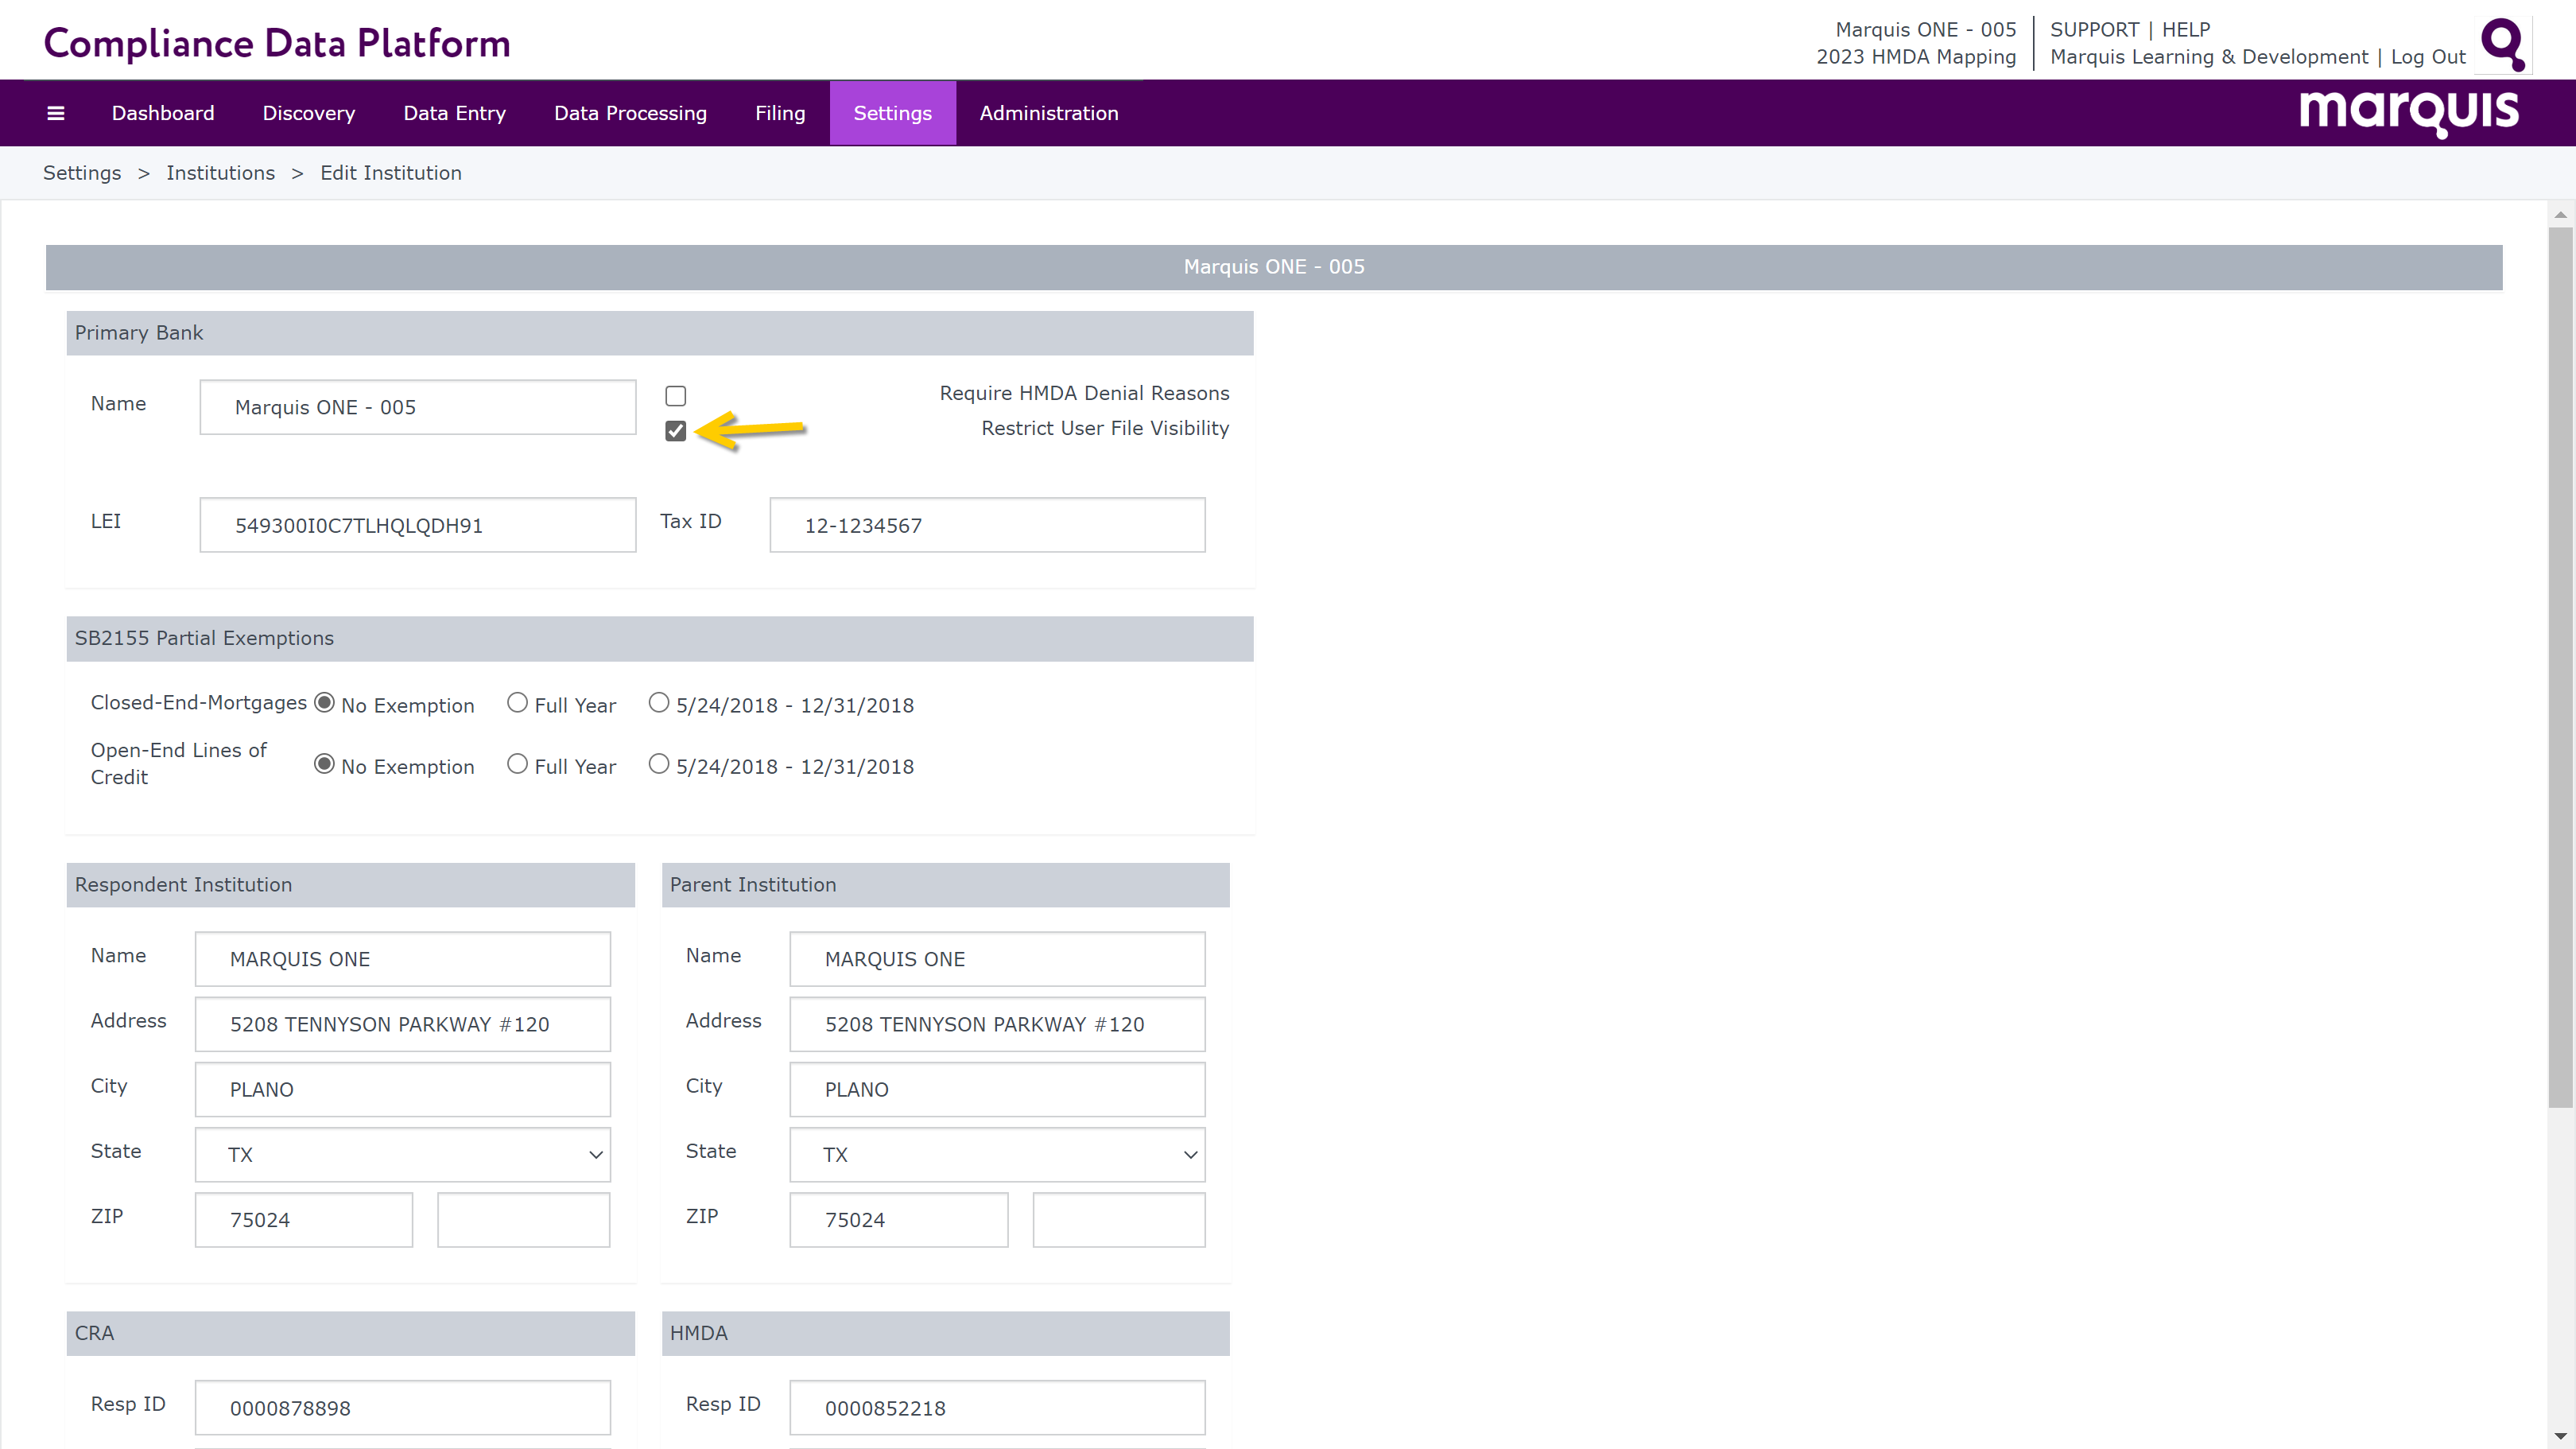
Task: Click the Primary Bank Name field
Action: [x=418, y=407]
